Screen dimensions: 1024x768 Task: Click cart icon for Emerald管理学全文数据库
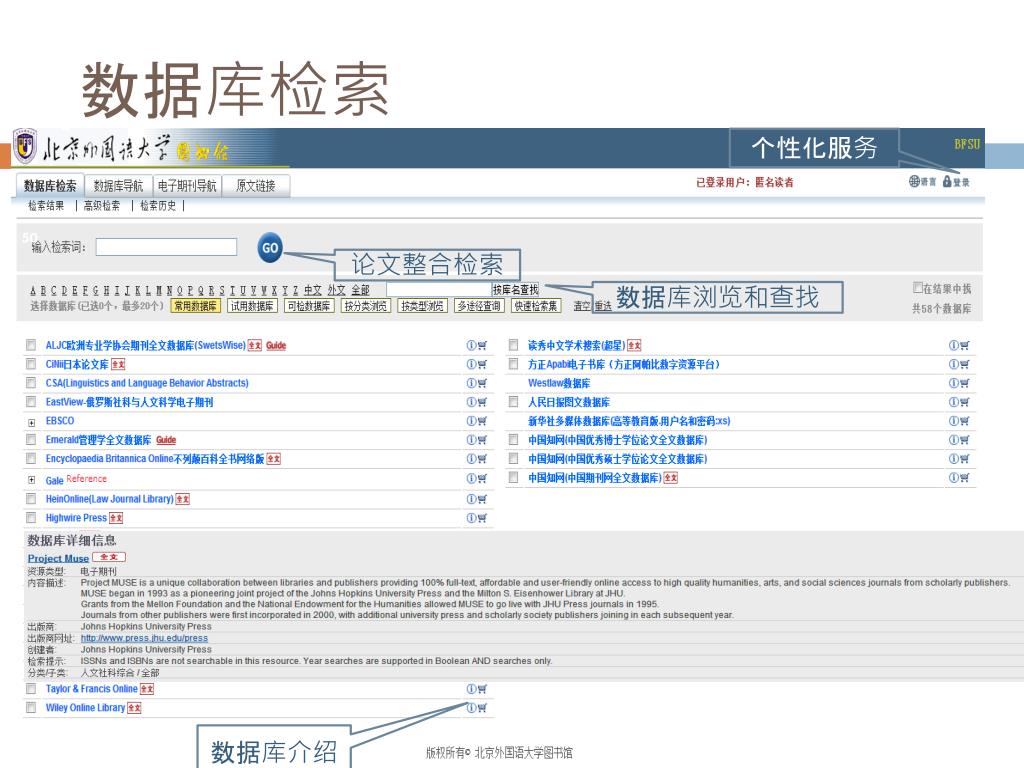482,440
